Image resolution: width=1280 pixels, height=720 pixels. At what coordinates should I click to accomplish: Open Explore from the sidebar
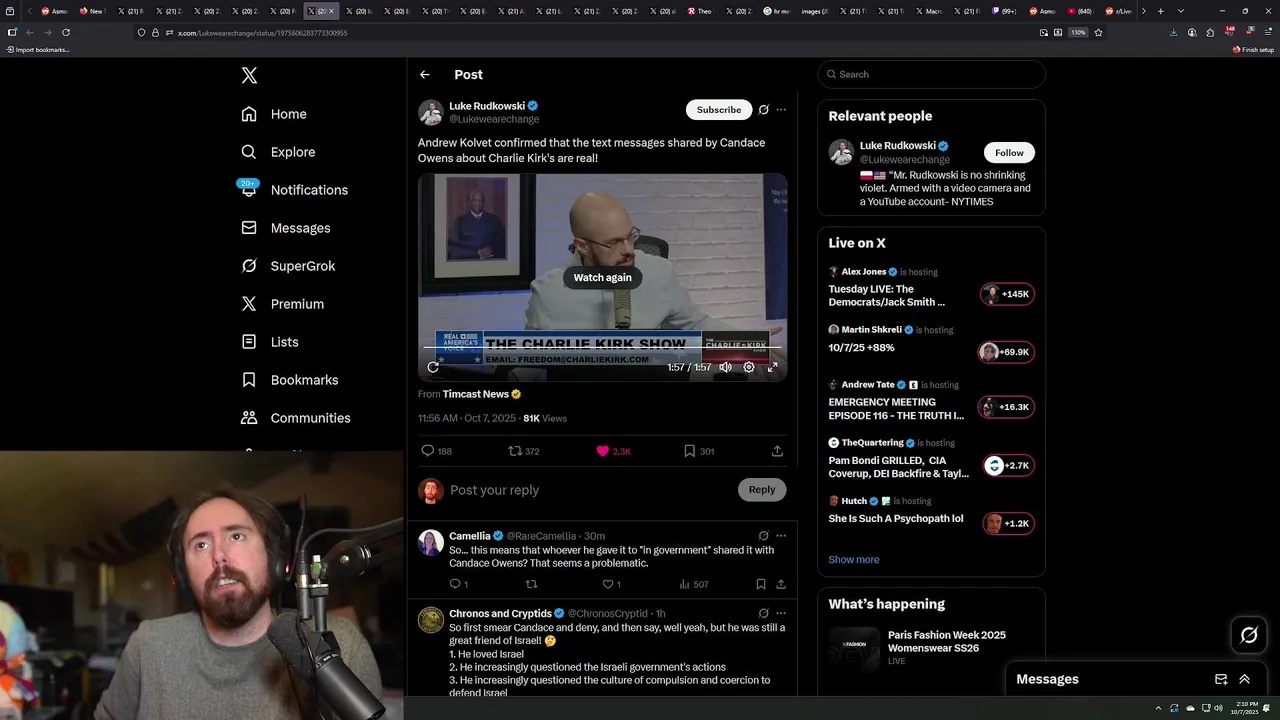click(278, 152)
